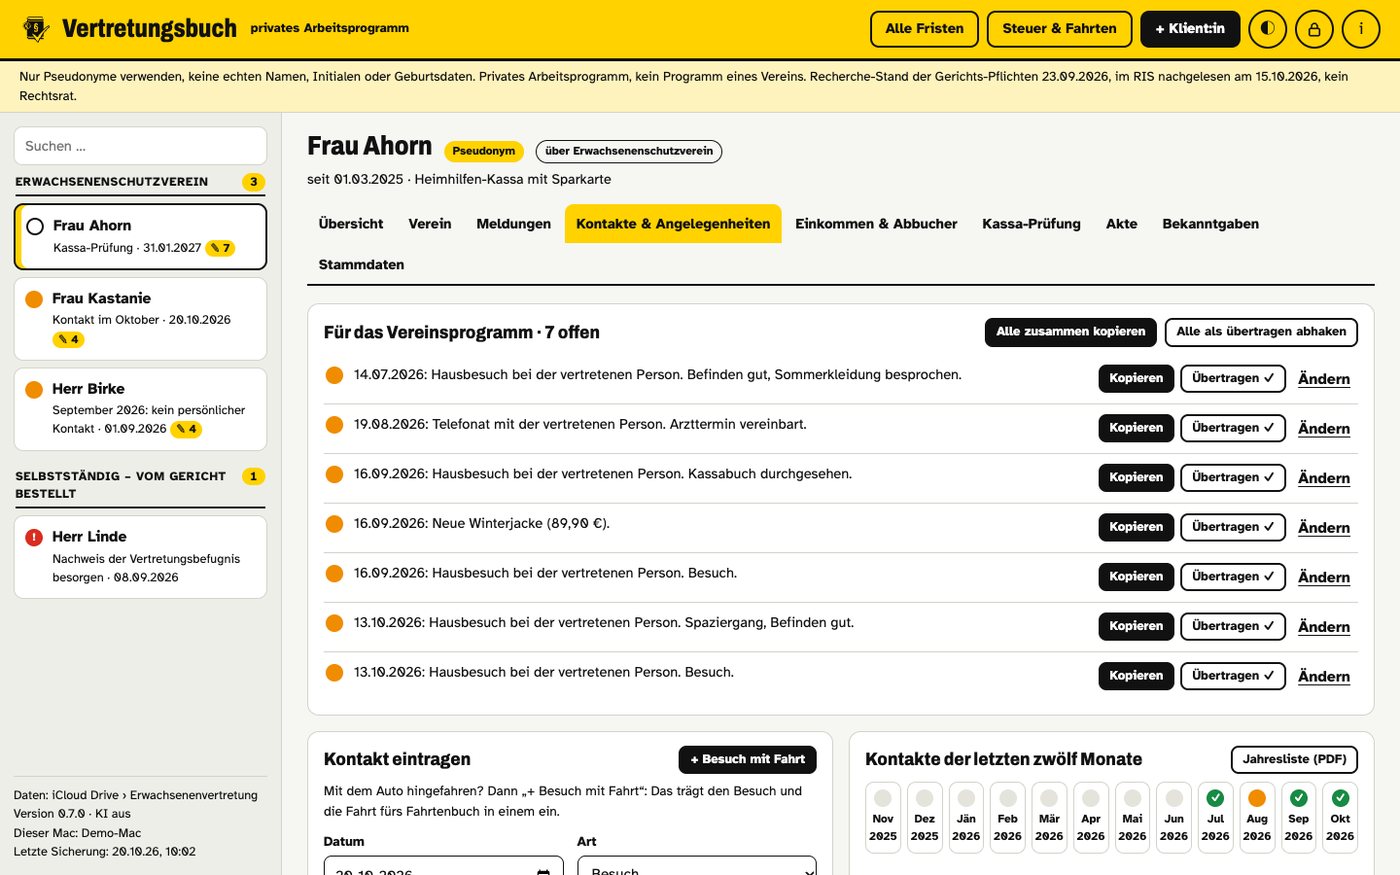Click Ändern for the 19.08.2026 Telefonat

click(x=1324, y=429)
